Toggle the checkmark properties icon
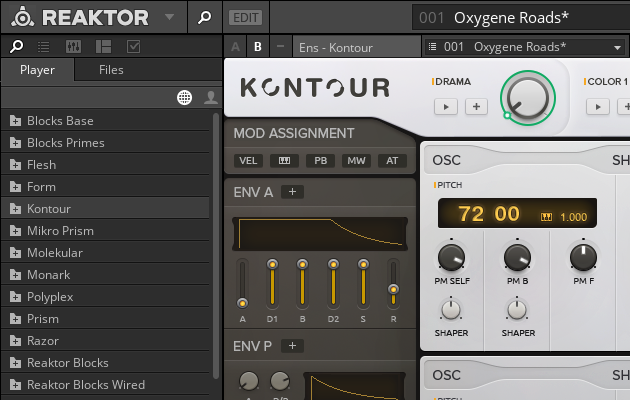The image size is (630, 400). [133, 47]
